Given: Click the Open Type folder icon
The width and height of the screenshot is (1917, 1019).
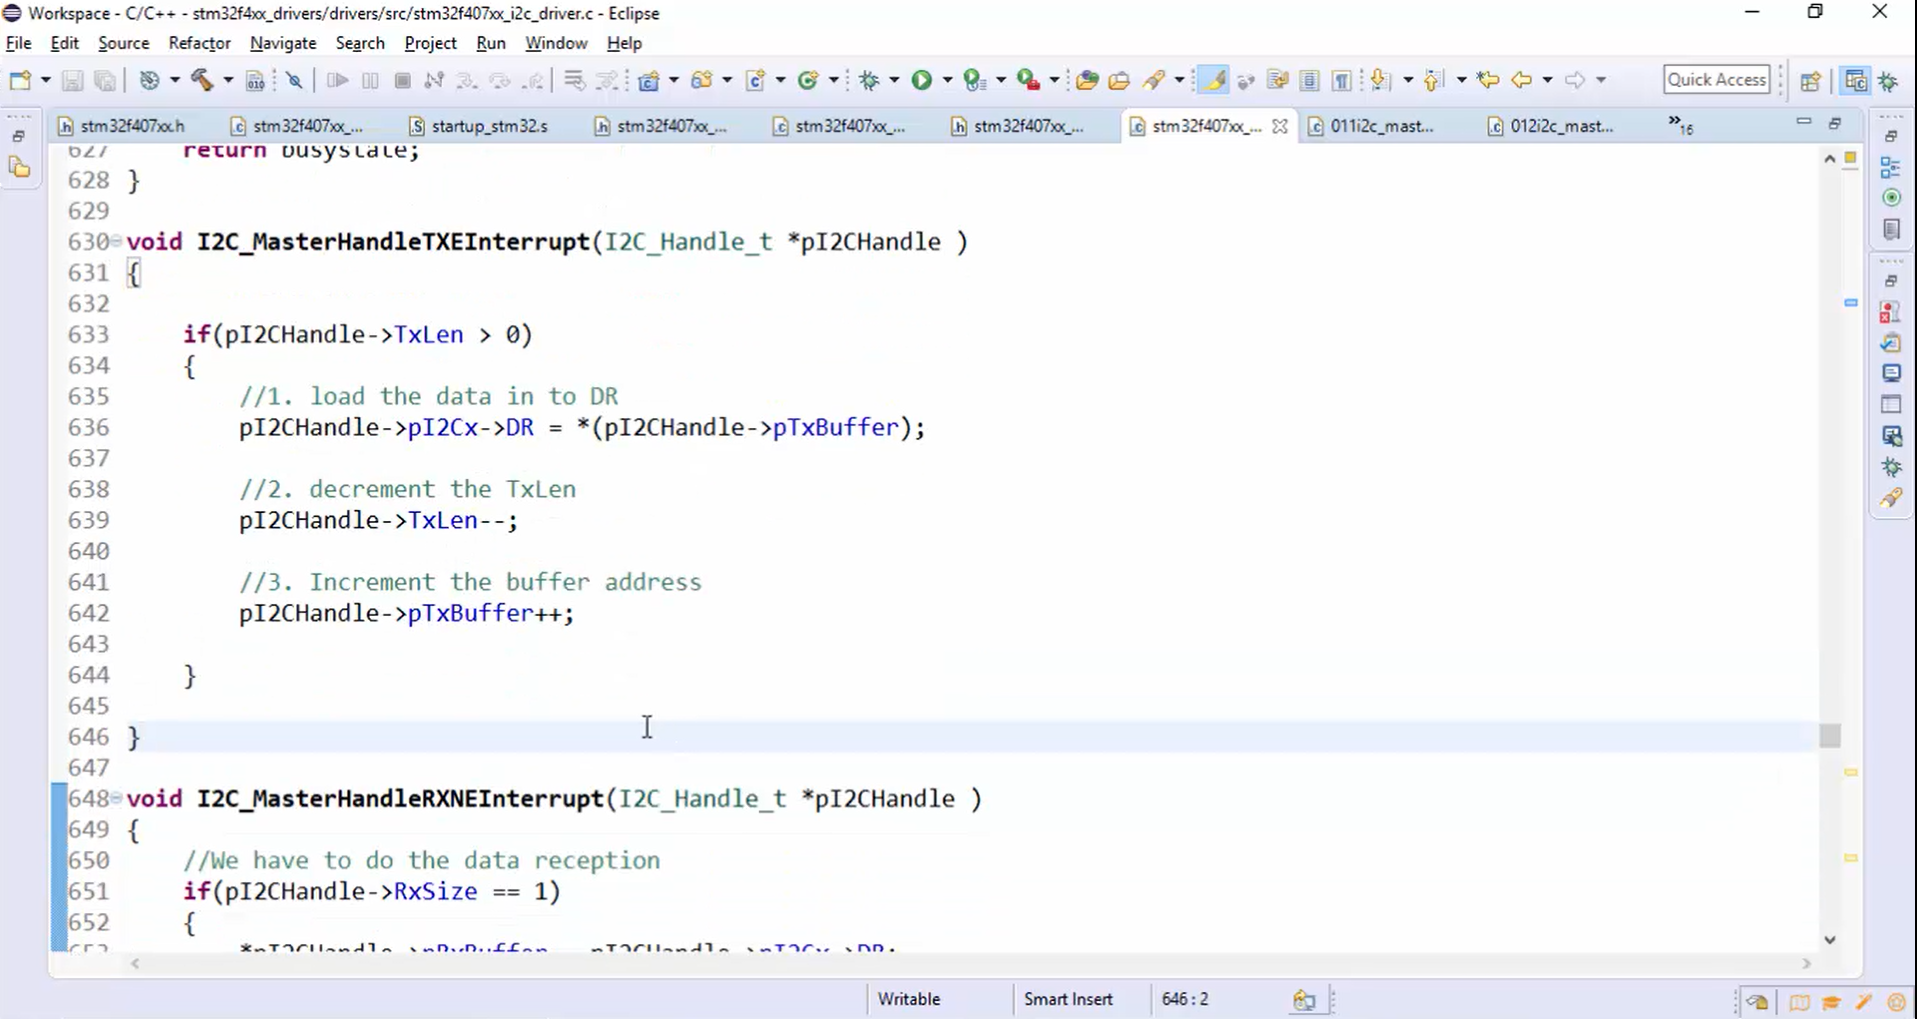Looking at the screenshot, I should tap(1087, 80).
